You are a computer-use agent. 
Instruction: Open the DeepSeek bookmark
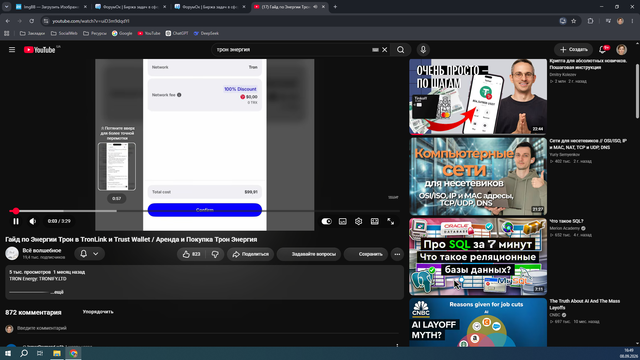coord(206,33)
